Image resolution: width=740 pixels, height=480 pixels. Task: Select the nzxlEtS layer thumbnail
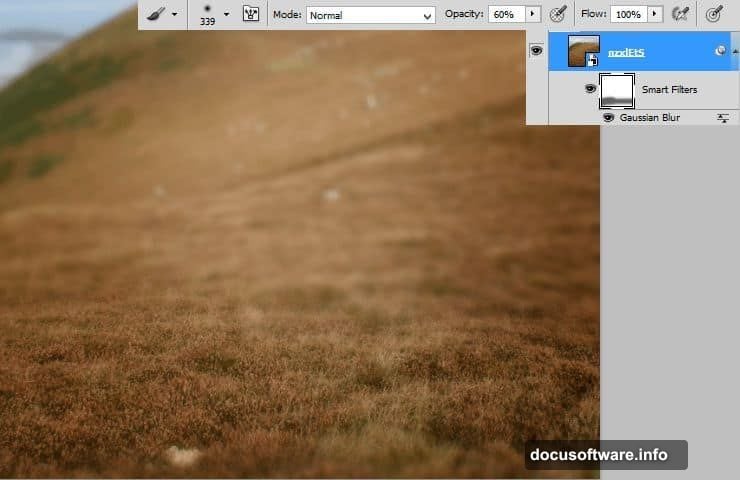coord(583,51)
